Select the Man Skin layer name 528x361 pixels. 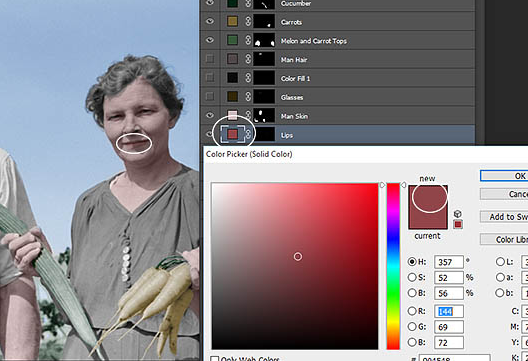coord(294,117)
